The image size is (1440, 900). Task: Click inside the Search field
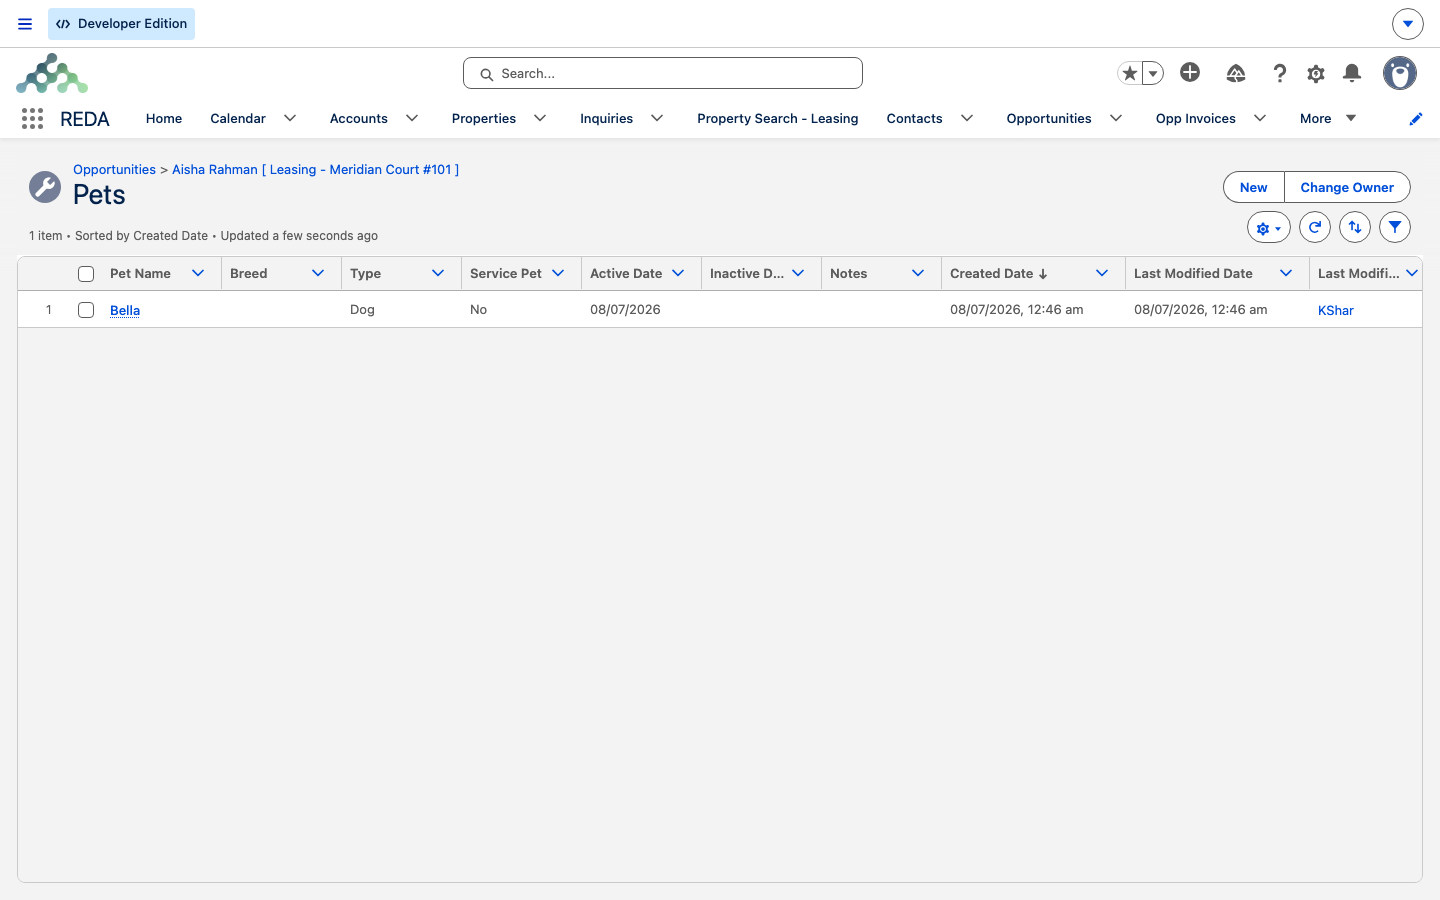point(663,73)
